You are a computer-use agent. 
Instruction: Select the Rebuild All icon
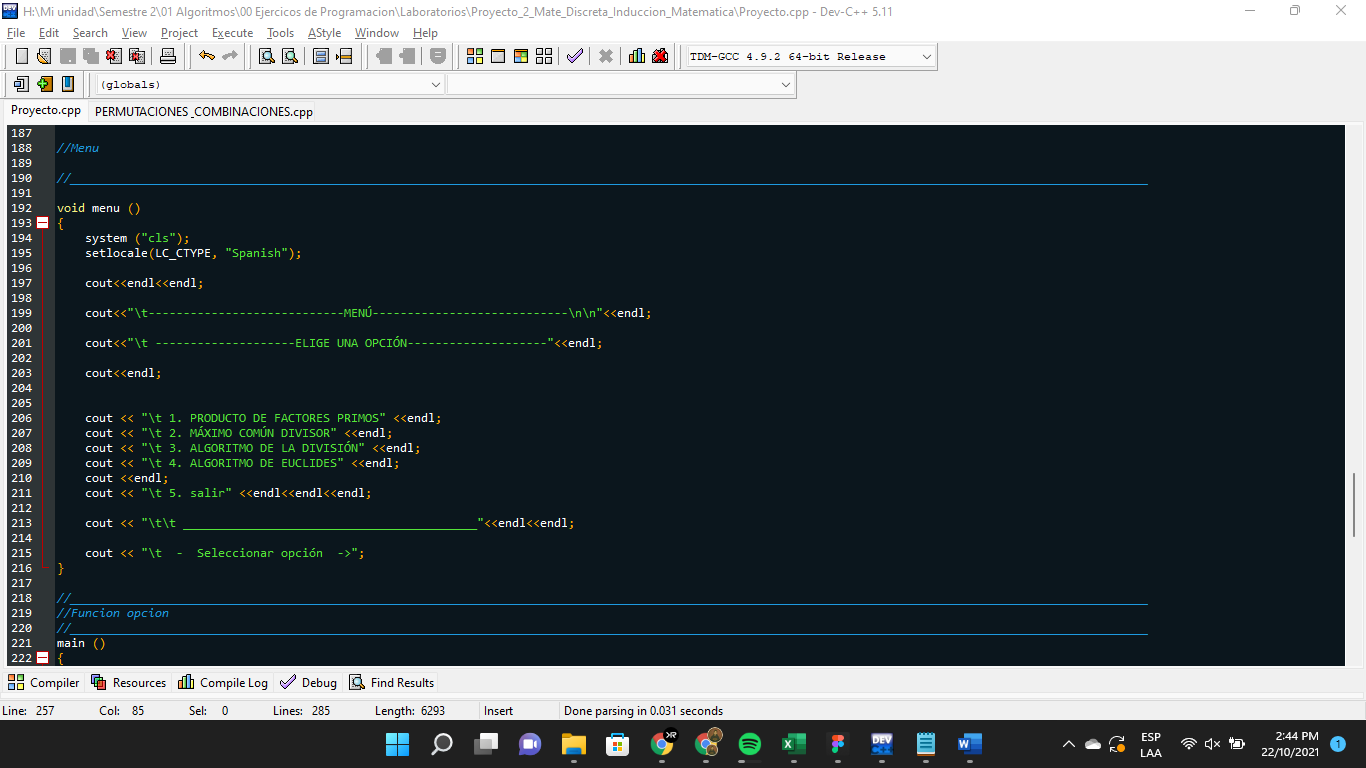pos(543,56)
